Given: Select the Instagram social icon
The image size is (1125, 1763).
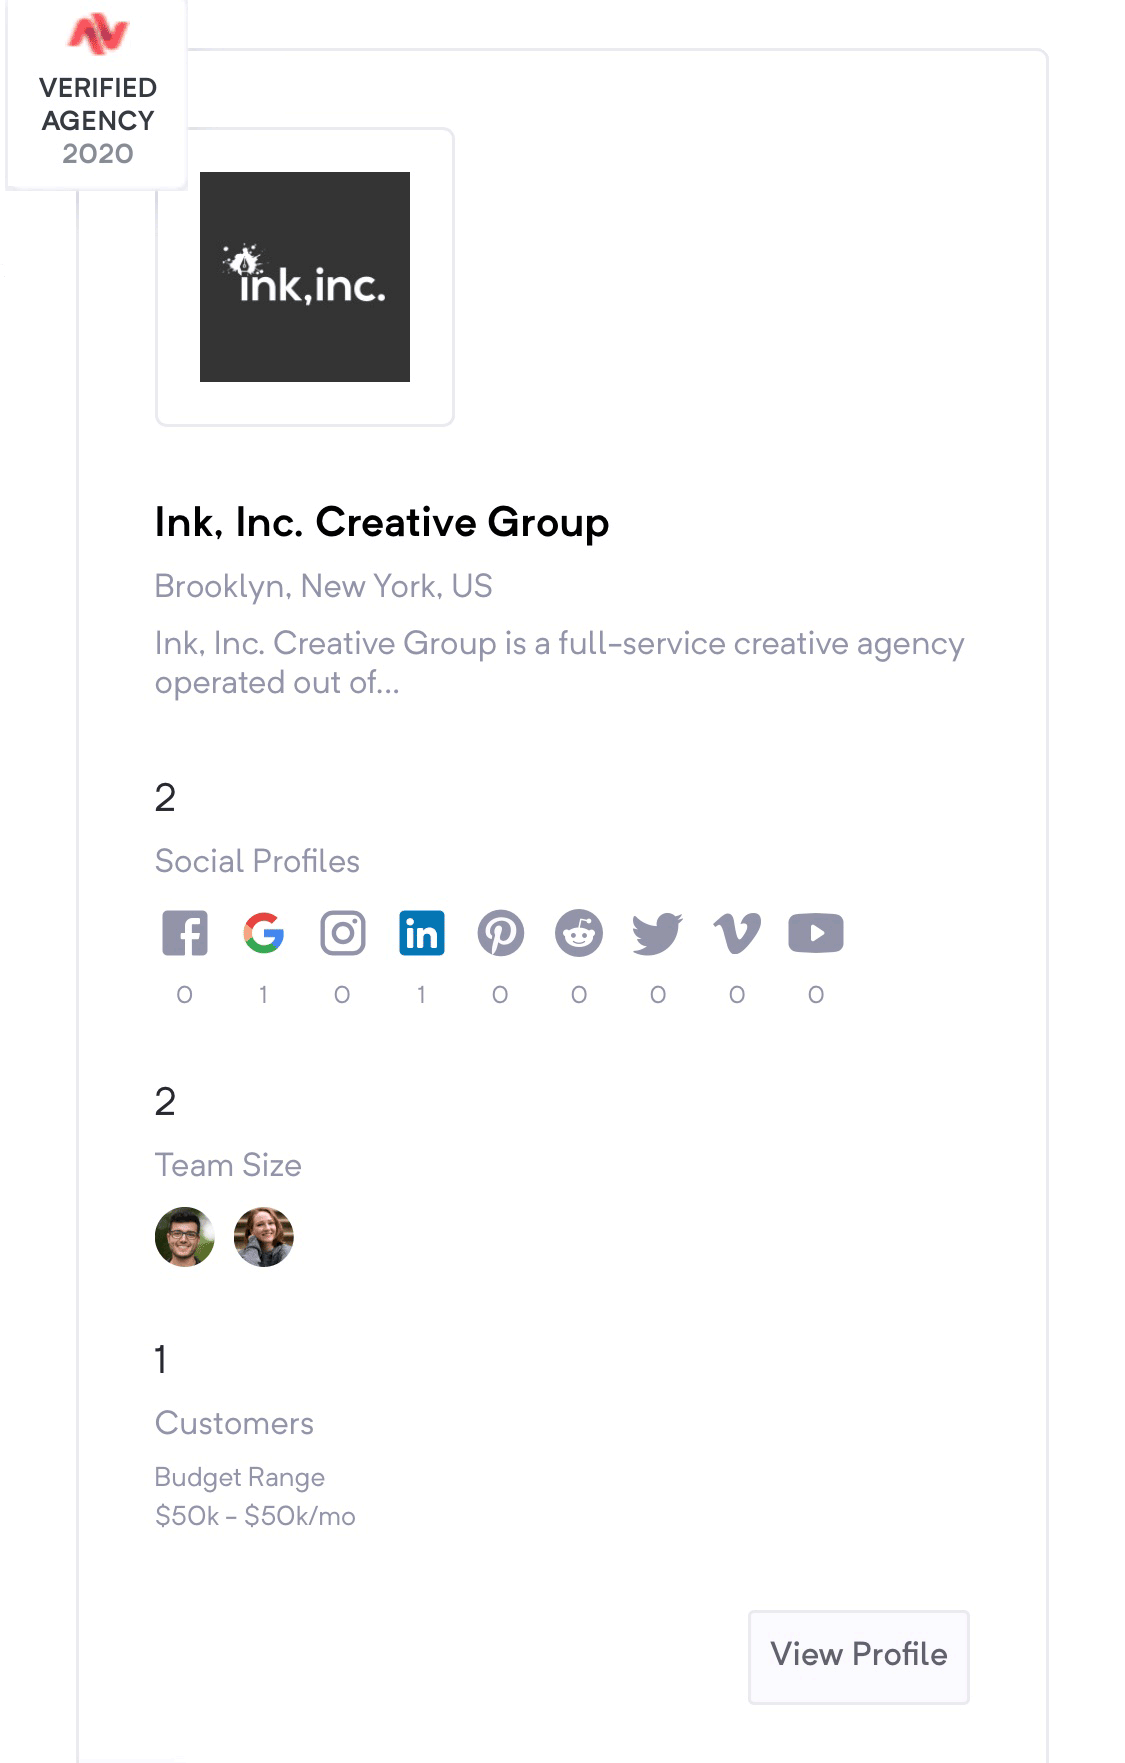Looking at the screenshot, I should [343, 934].
